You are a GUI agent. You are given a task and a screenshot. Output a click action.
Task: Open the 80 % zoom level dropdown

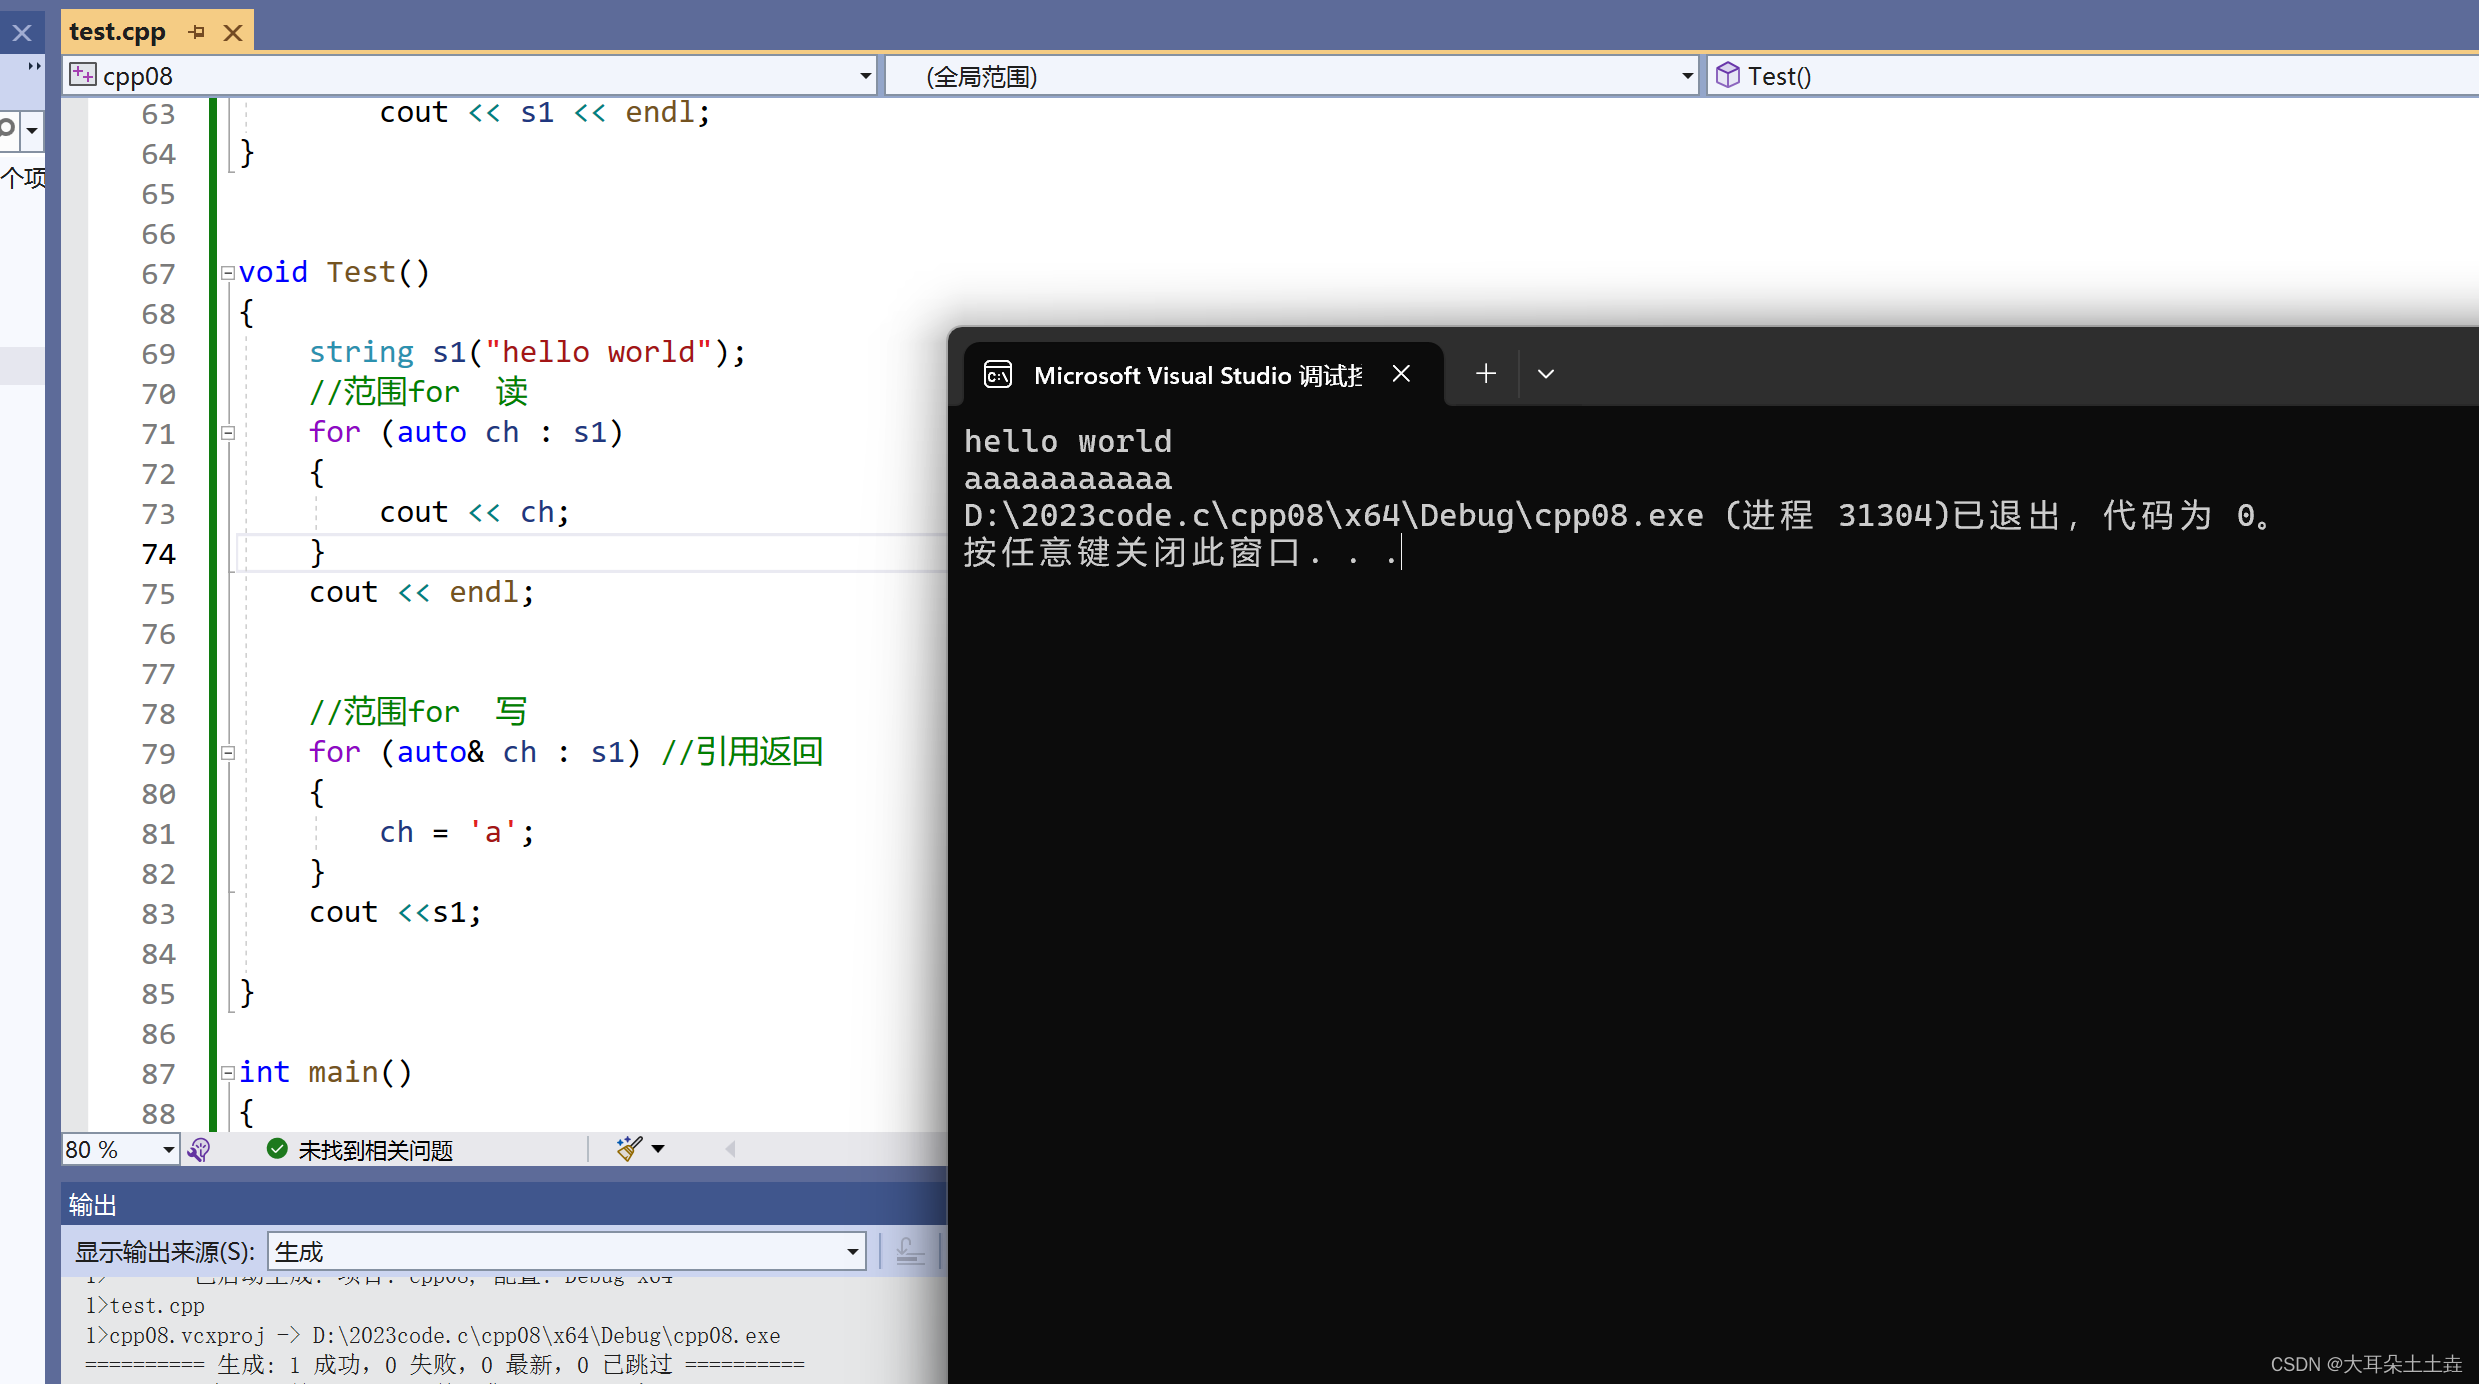click(x=168, y=1150)
